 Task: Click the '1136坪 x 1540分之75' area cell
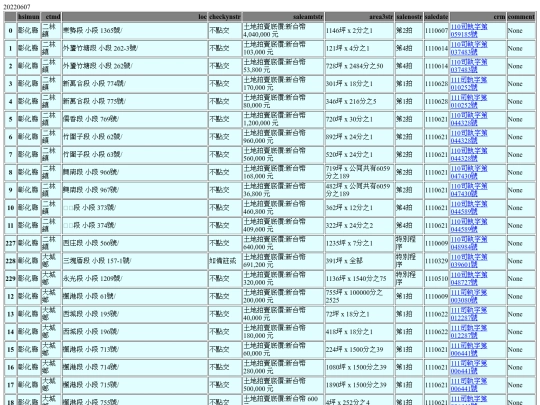[360, 279]
